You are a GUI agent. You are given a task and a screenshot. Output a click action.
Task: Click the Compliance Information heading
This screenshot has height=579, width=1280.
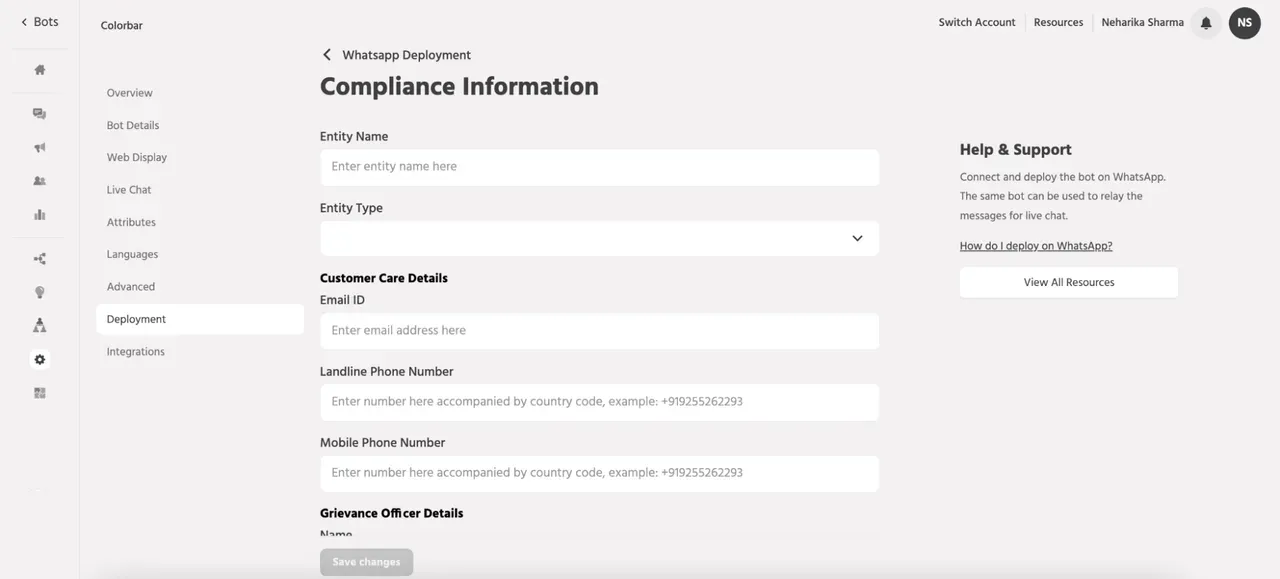tap(459, 87)
